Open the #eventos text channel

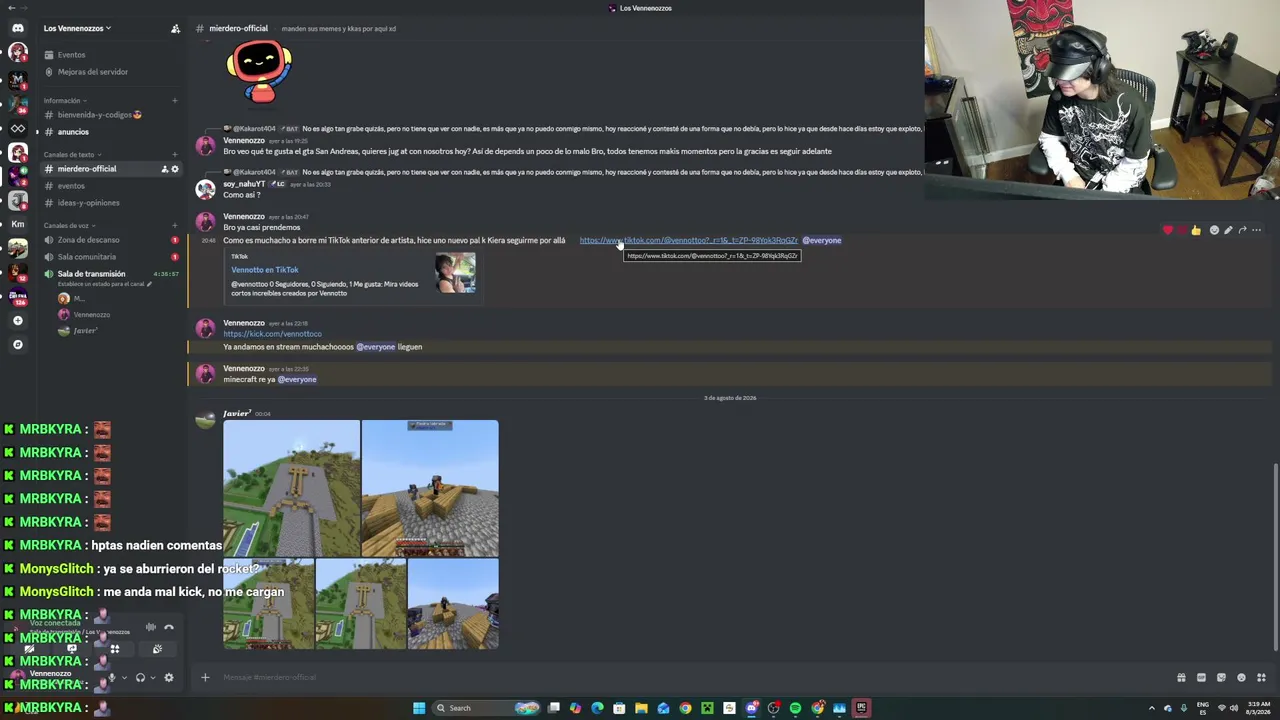[65, 186]
